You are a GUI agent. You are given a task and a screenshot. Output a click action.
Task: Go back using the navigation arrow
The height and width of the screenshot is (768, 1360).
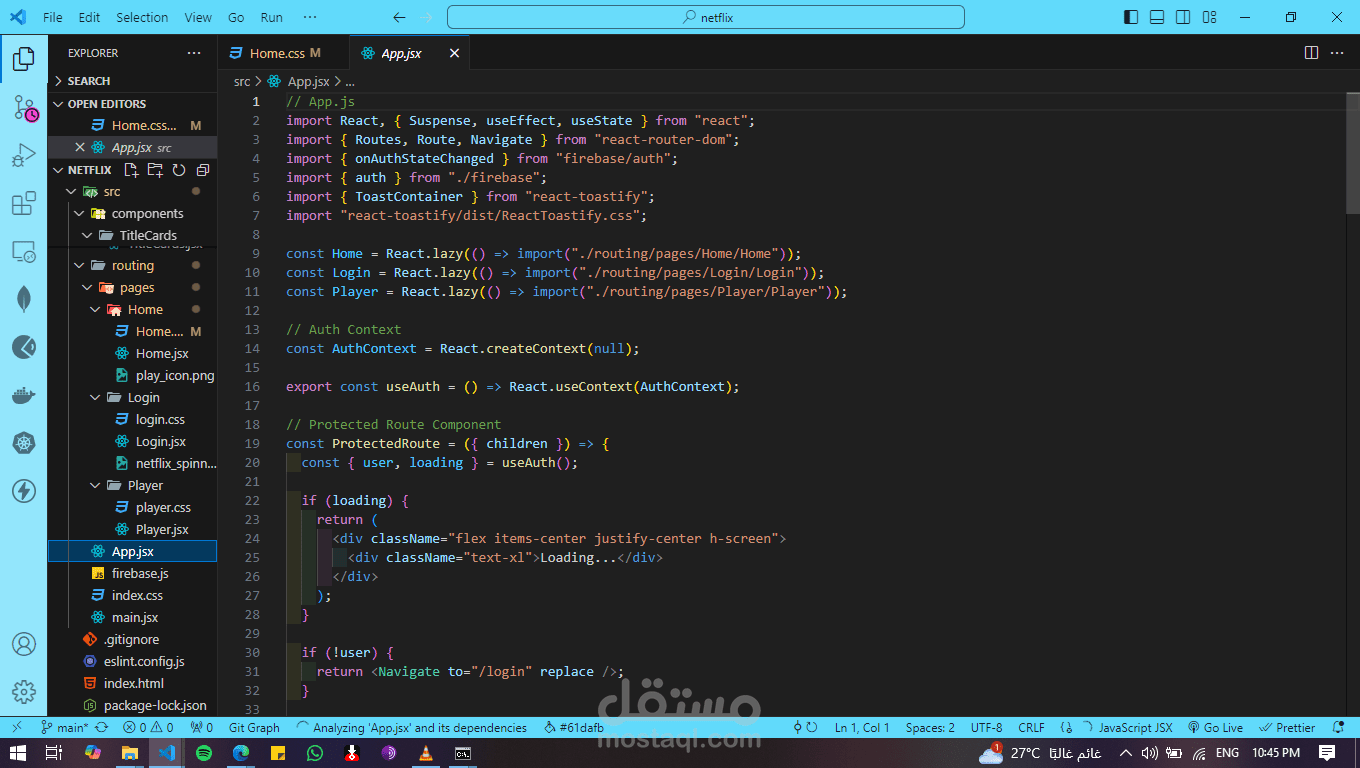400,17
